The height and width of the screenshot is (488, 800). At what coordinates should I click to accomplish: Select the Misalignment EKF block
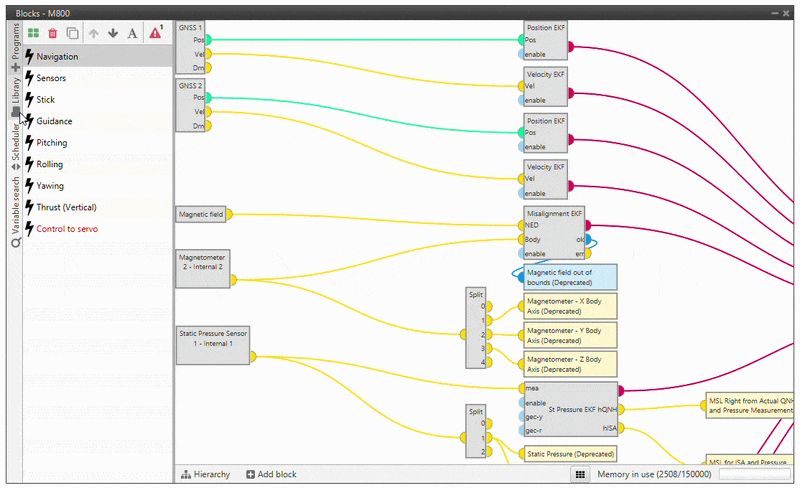tap(554, 213)
